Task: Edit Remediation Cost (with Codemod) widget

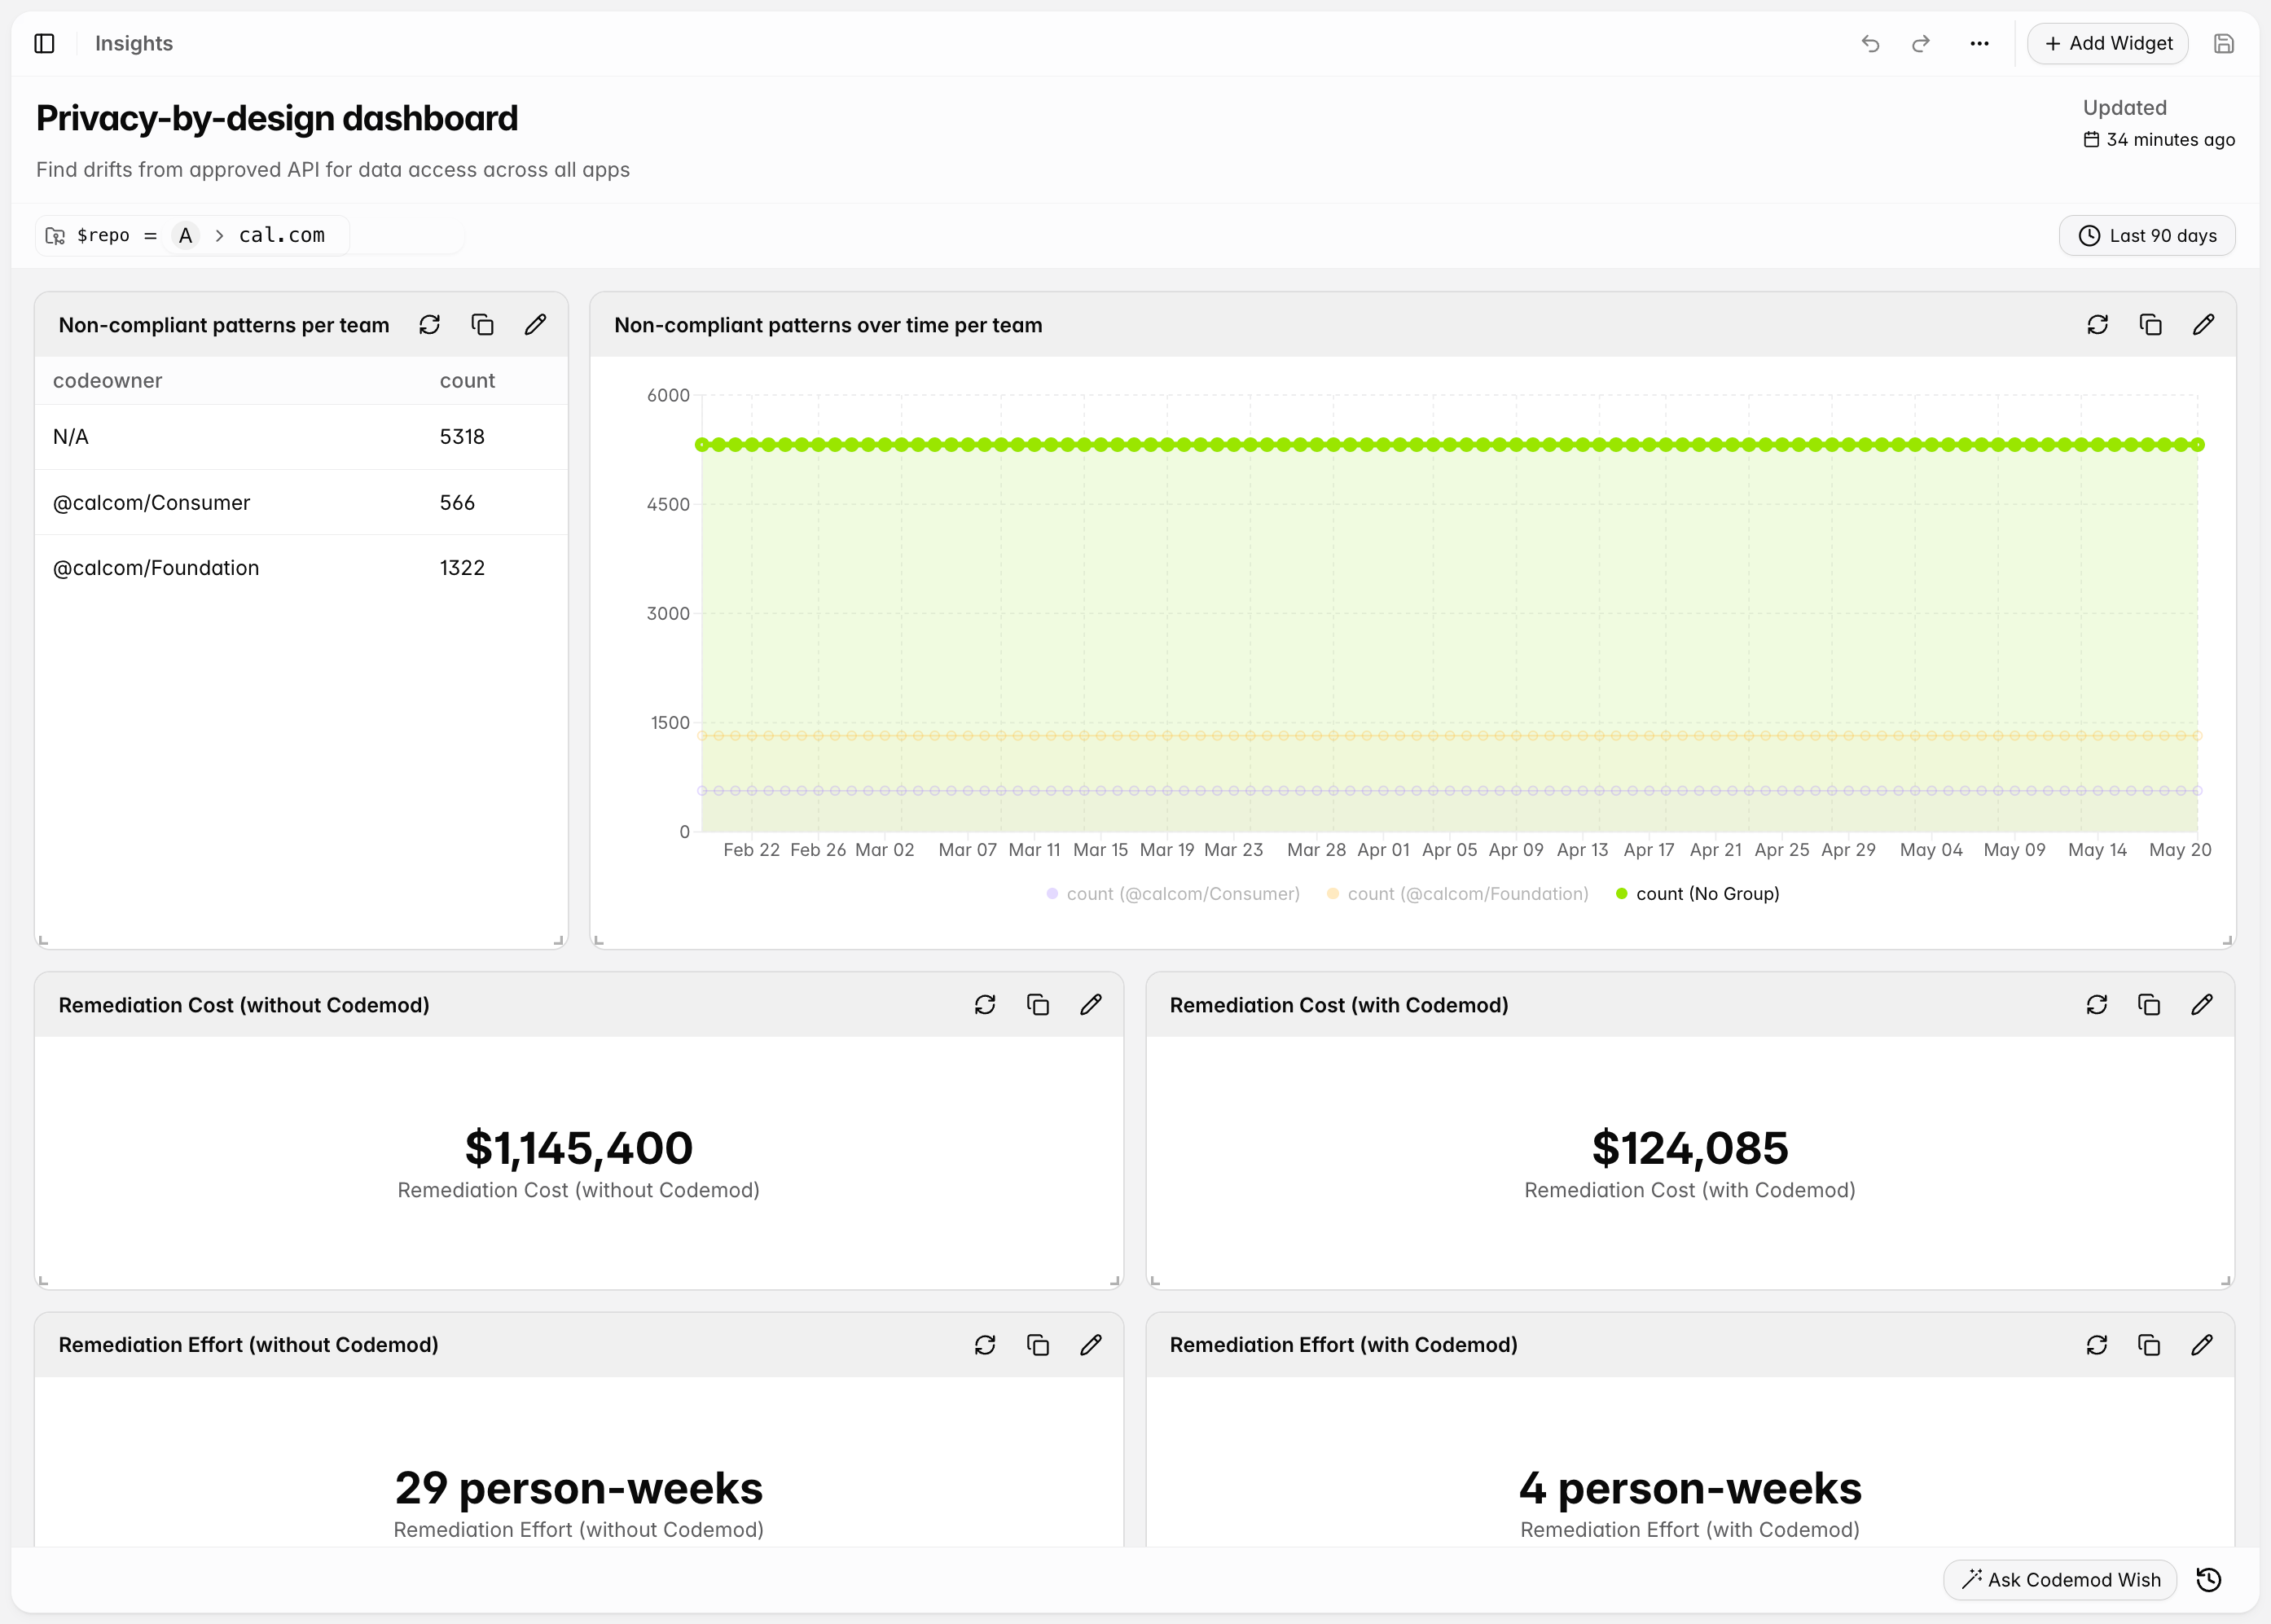Action: (2202, 1005)
